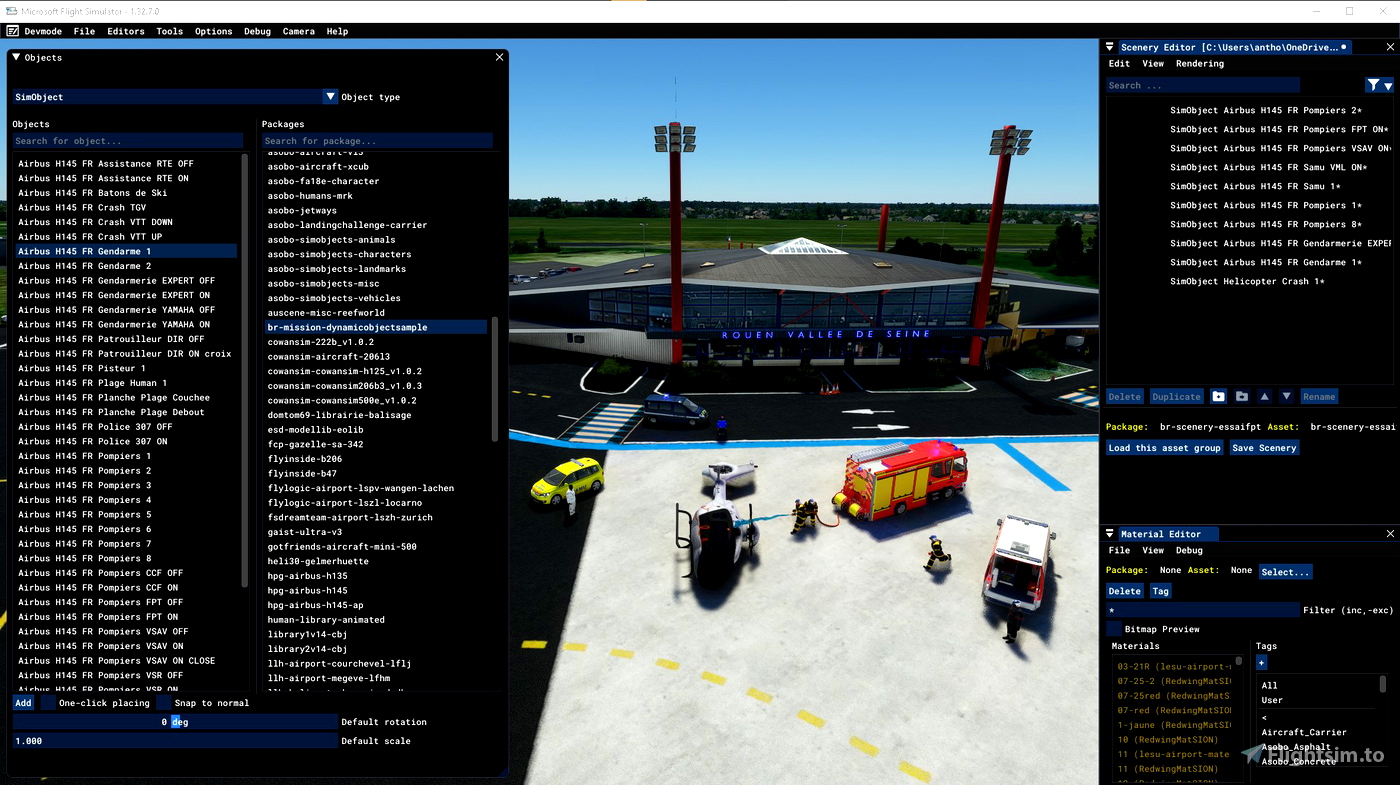Open the Material Editor File menu

pos(1120,550)
